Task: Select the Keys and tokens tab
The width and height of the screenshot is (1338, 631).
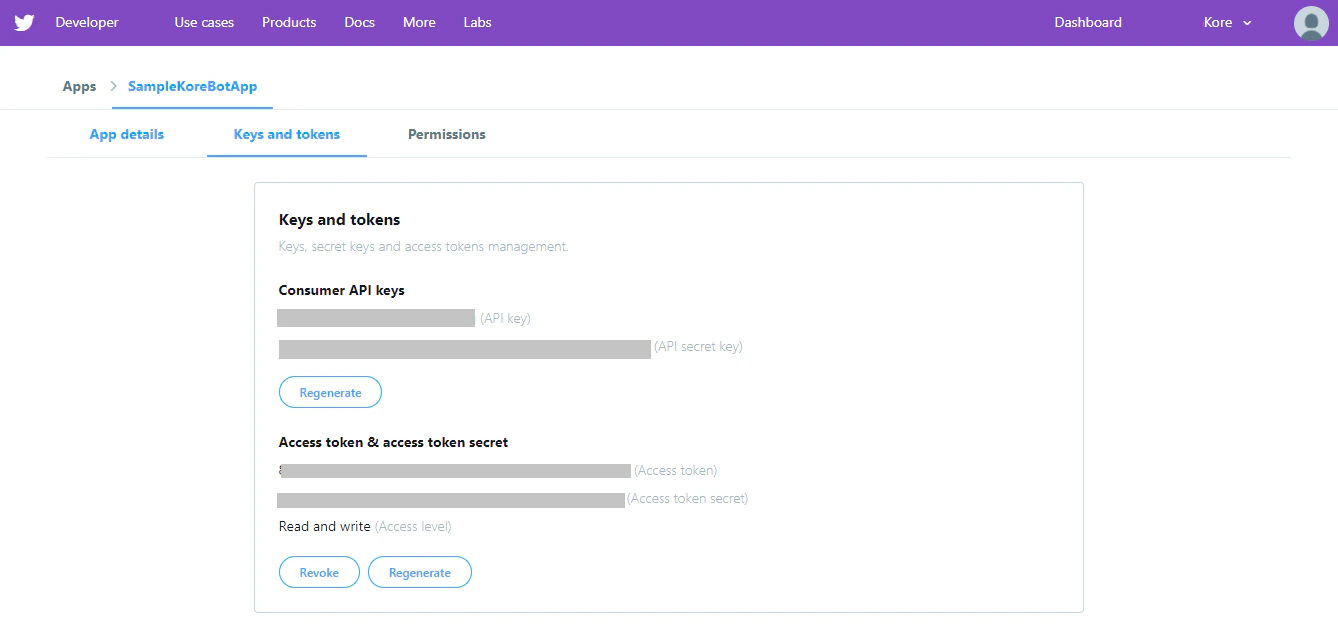Action: (x=286, y=134)
